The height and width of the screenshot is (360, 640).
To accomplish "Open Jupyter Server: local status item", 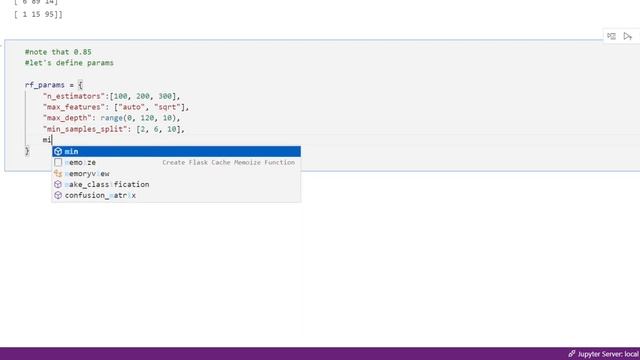I will pyautogui.click(x=604, y=354).
